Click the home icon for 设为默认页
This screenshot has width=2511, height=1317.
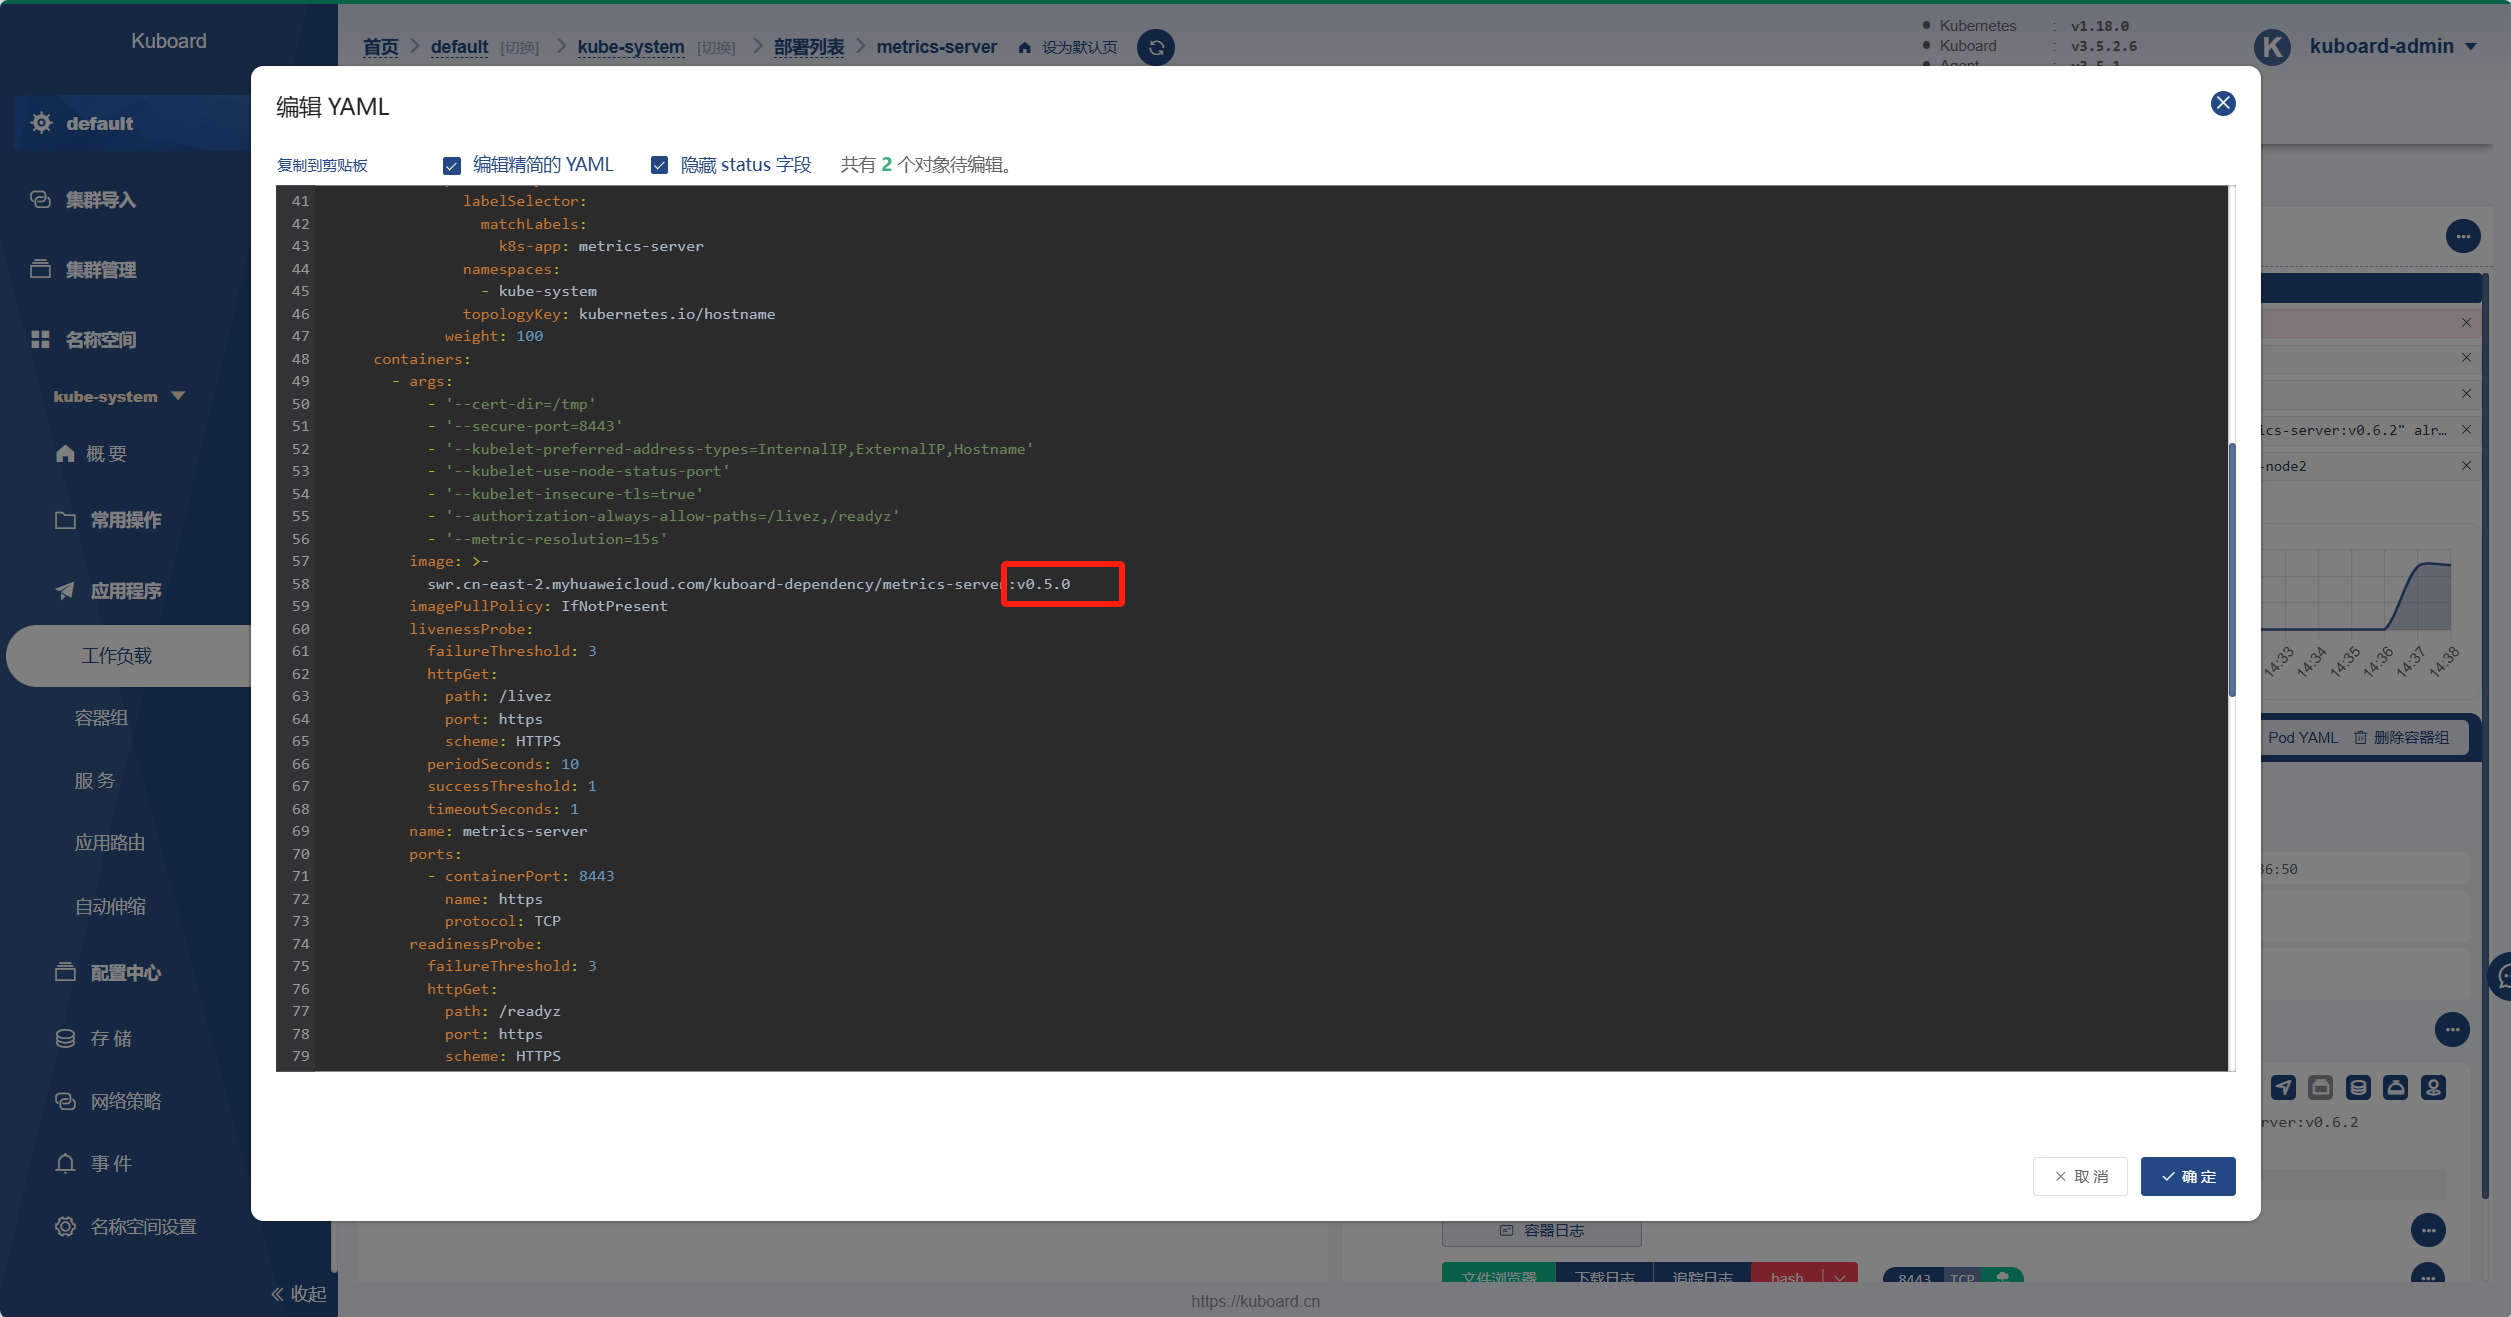click(x=1023, y=46)
